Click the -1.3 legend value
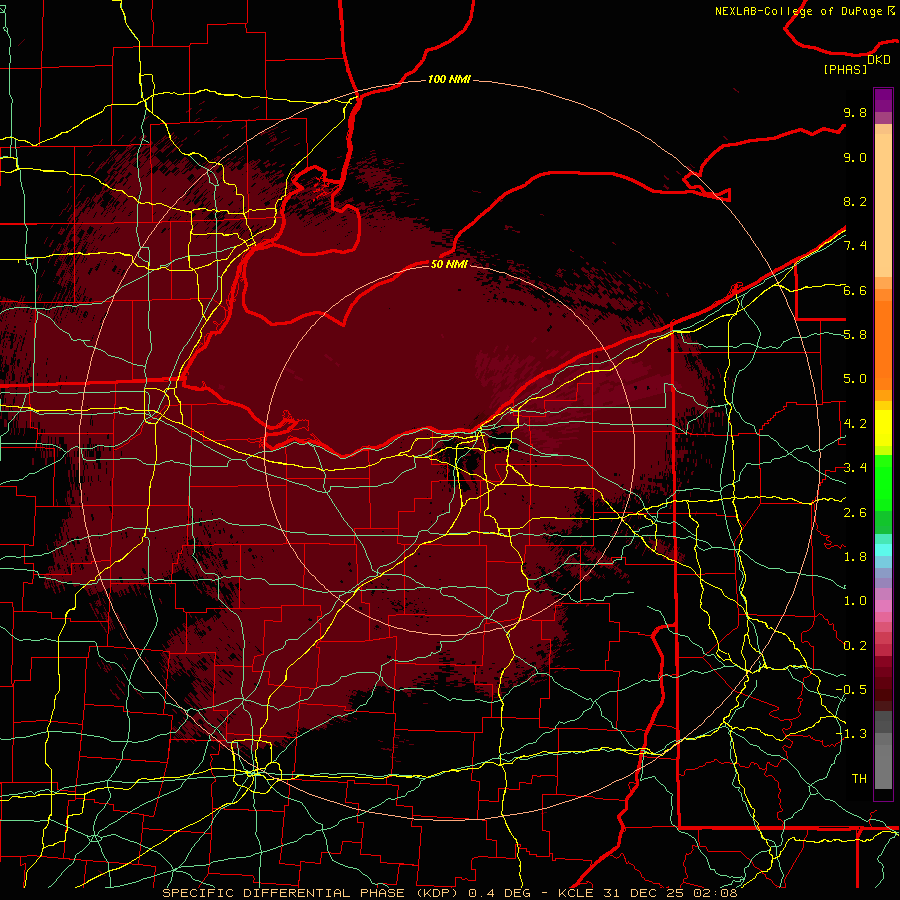The image size is (900, 900). [x=851, y=734]
